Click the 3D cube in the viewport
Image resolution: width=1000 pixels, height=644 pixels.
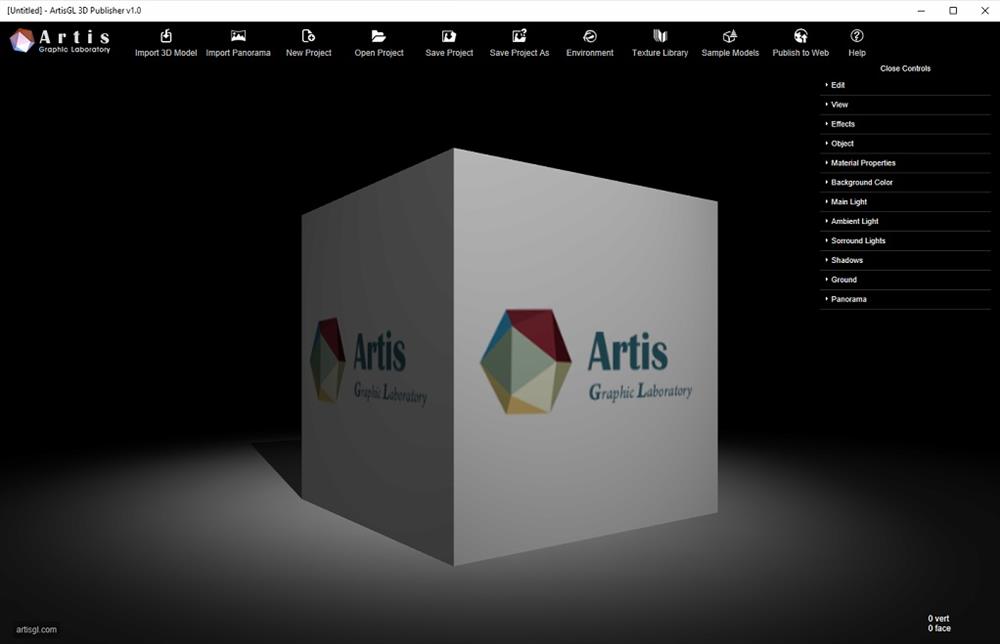coord(510,357)
